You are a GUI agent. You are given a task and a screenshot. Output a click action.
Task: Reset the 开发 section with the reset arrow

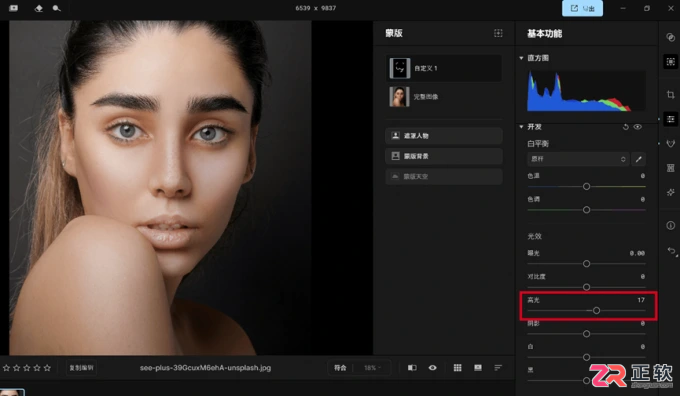(625, 127)
